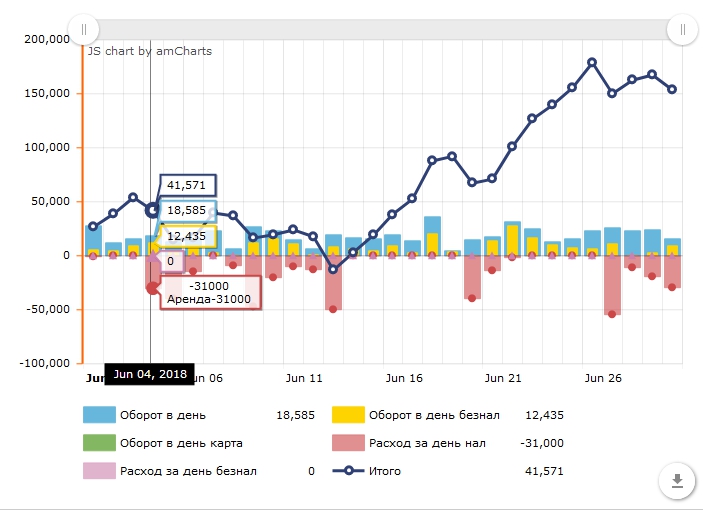This screenshot has width=703, height=510.
Task: Click the Аренда-31000 balloon tooltip
Action: [208, 292]
